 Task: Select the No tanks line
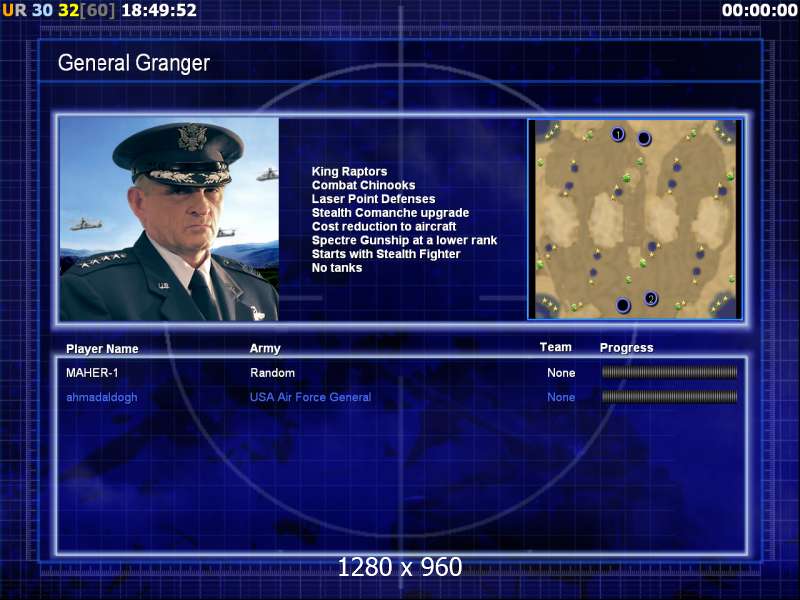pos(337,268)
